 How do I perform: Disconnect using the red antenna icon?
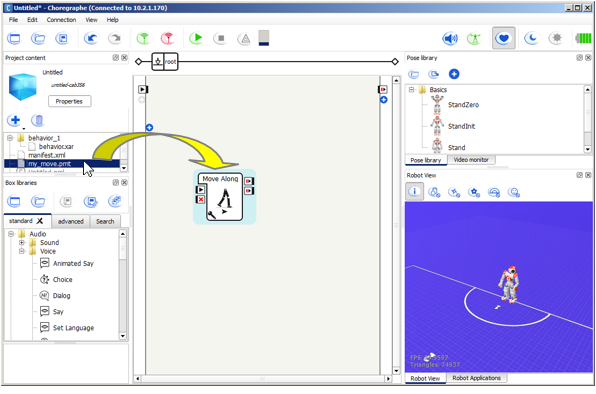(x=168, y=38)
